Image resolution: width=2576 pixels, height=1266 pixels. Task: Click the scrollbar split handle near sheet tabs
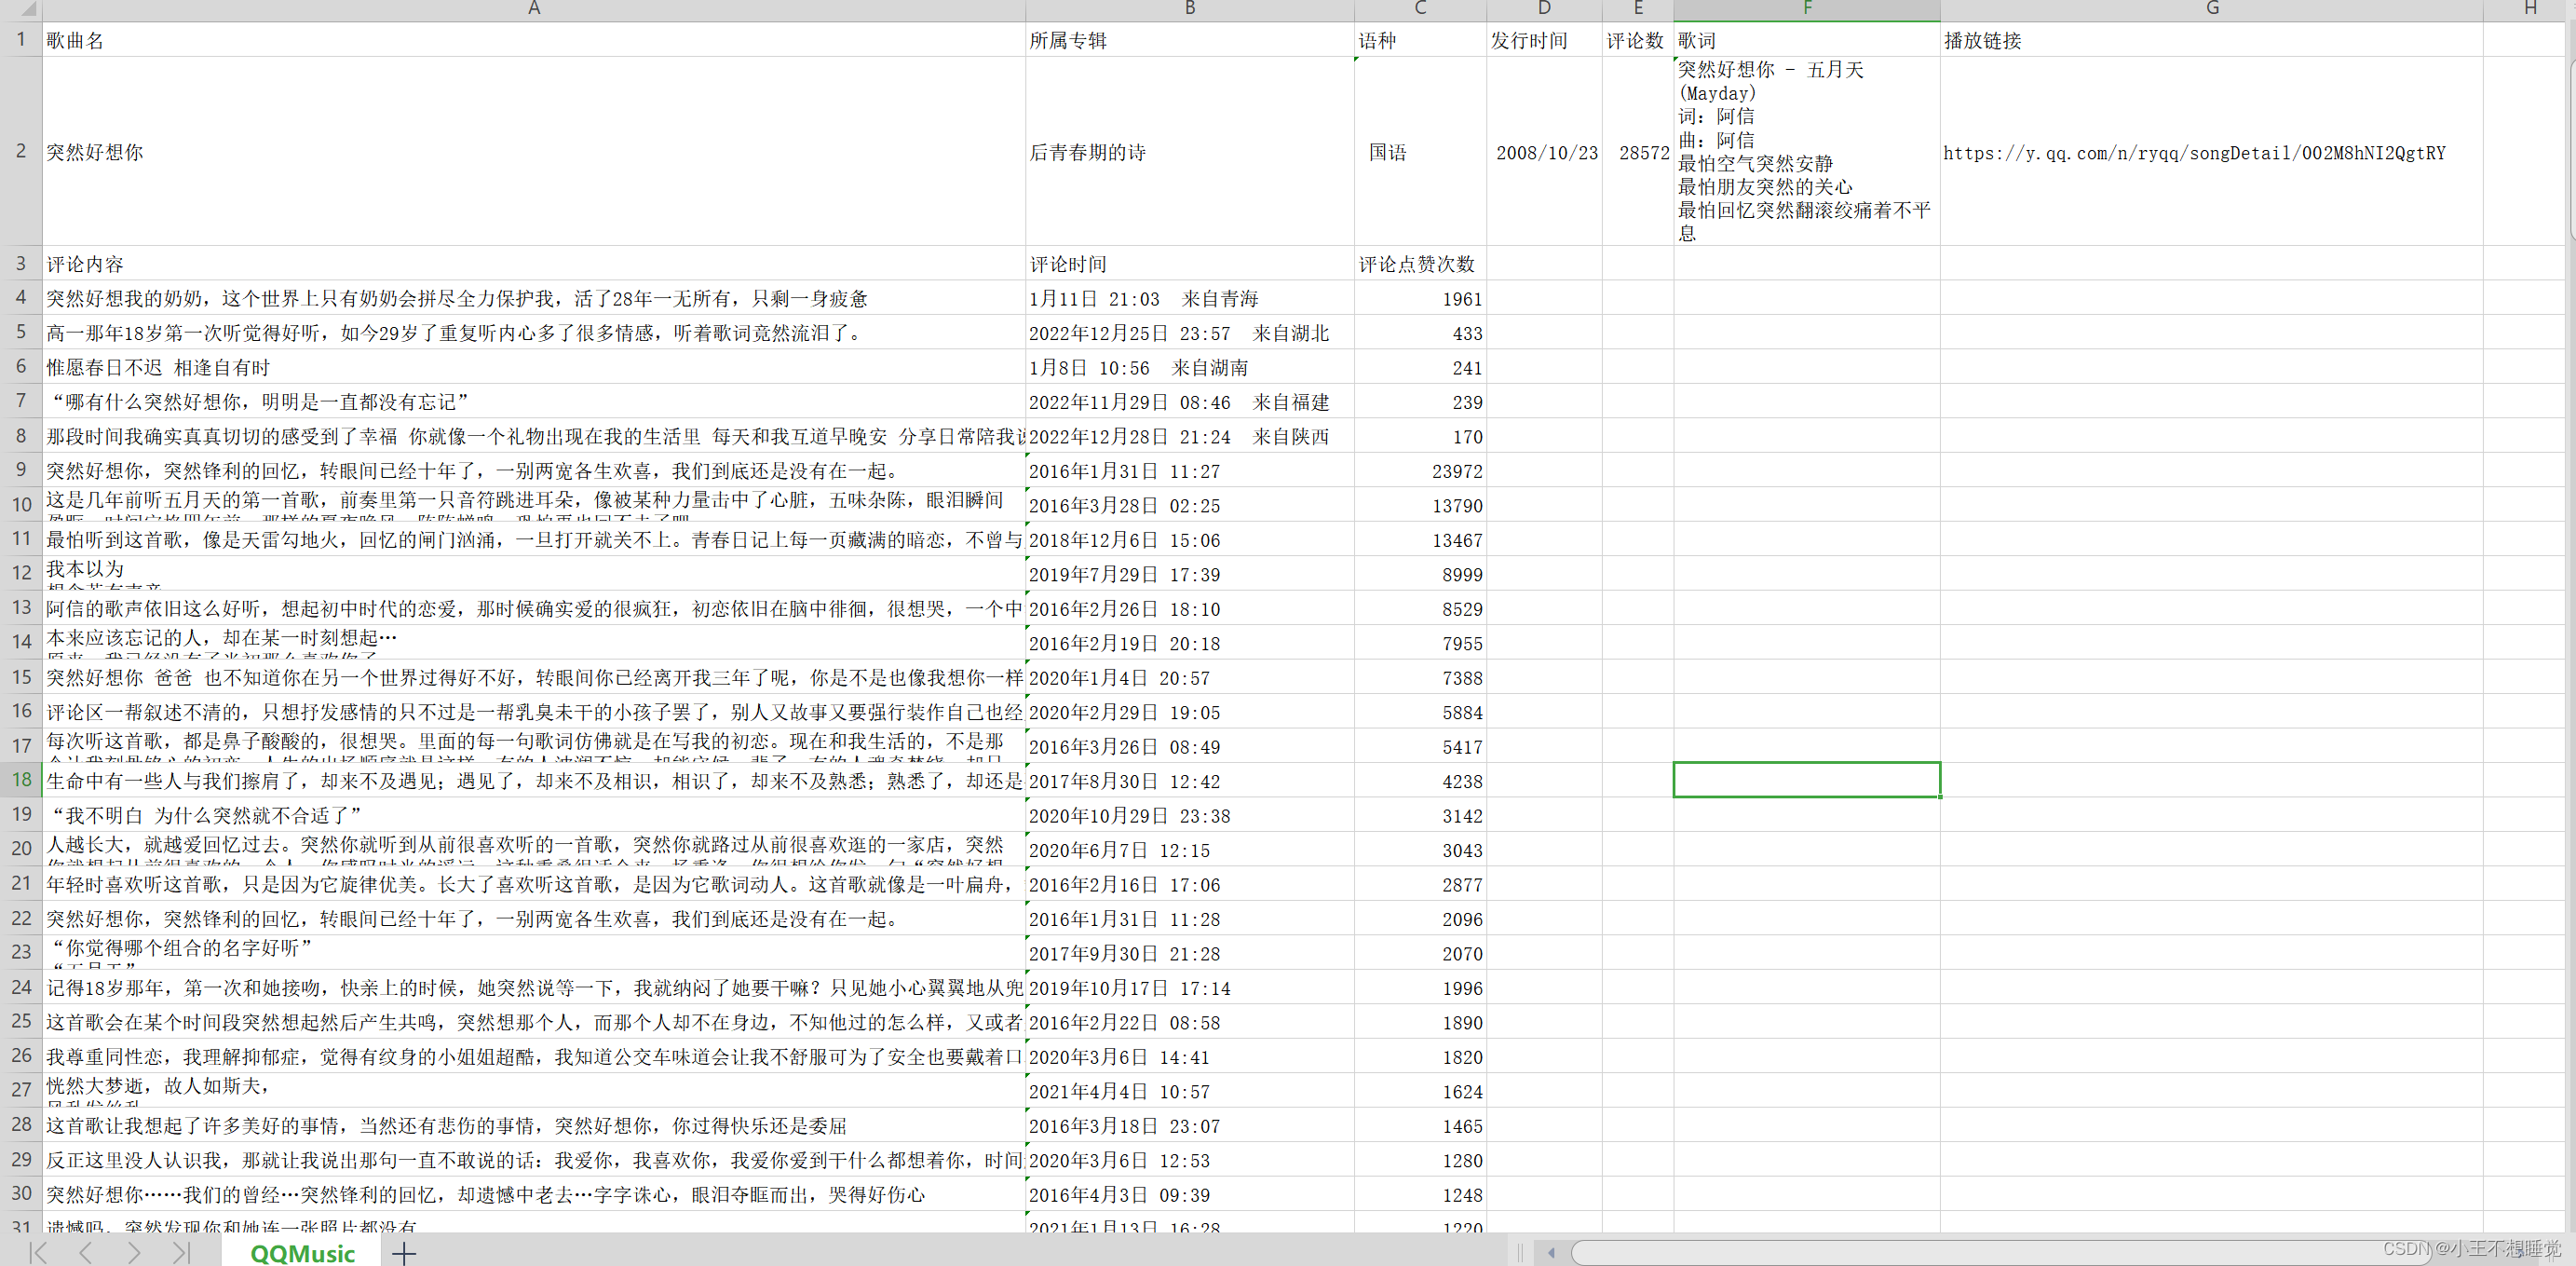(x=1520, y=1252)
